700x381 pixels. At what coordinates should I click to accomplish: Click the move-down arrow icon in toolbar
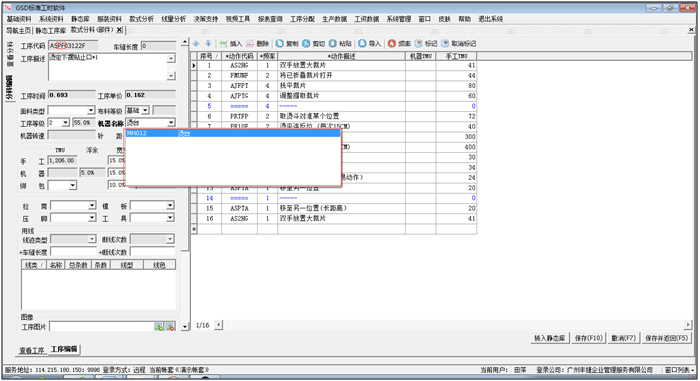pyautogui.click(x=208, y=43)
